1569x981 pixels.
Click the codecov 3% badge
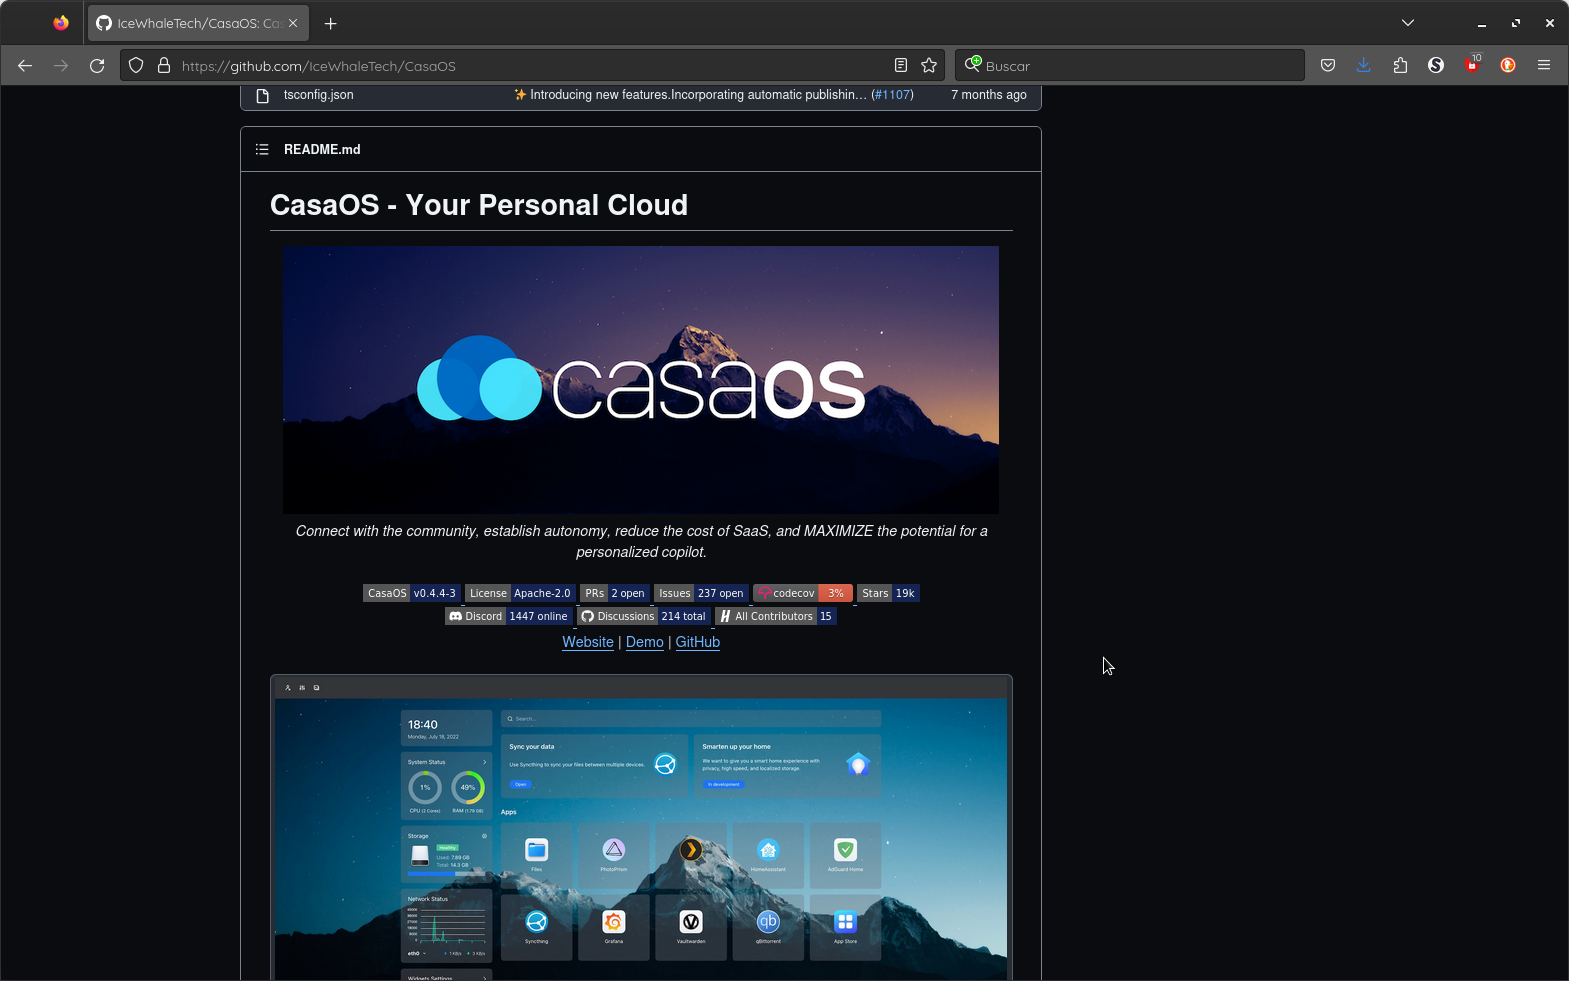click(x=803, y=593)
